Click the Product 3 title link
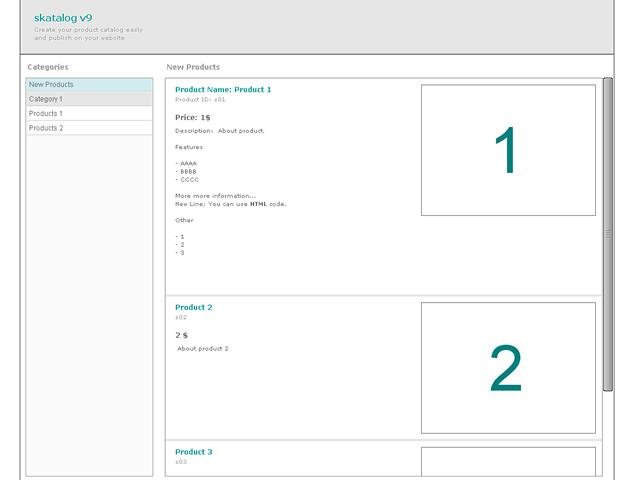The height and width of the screenshot is (480, 640). pyautogui.click(x=193, y=452)
